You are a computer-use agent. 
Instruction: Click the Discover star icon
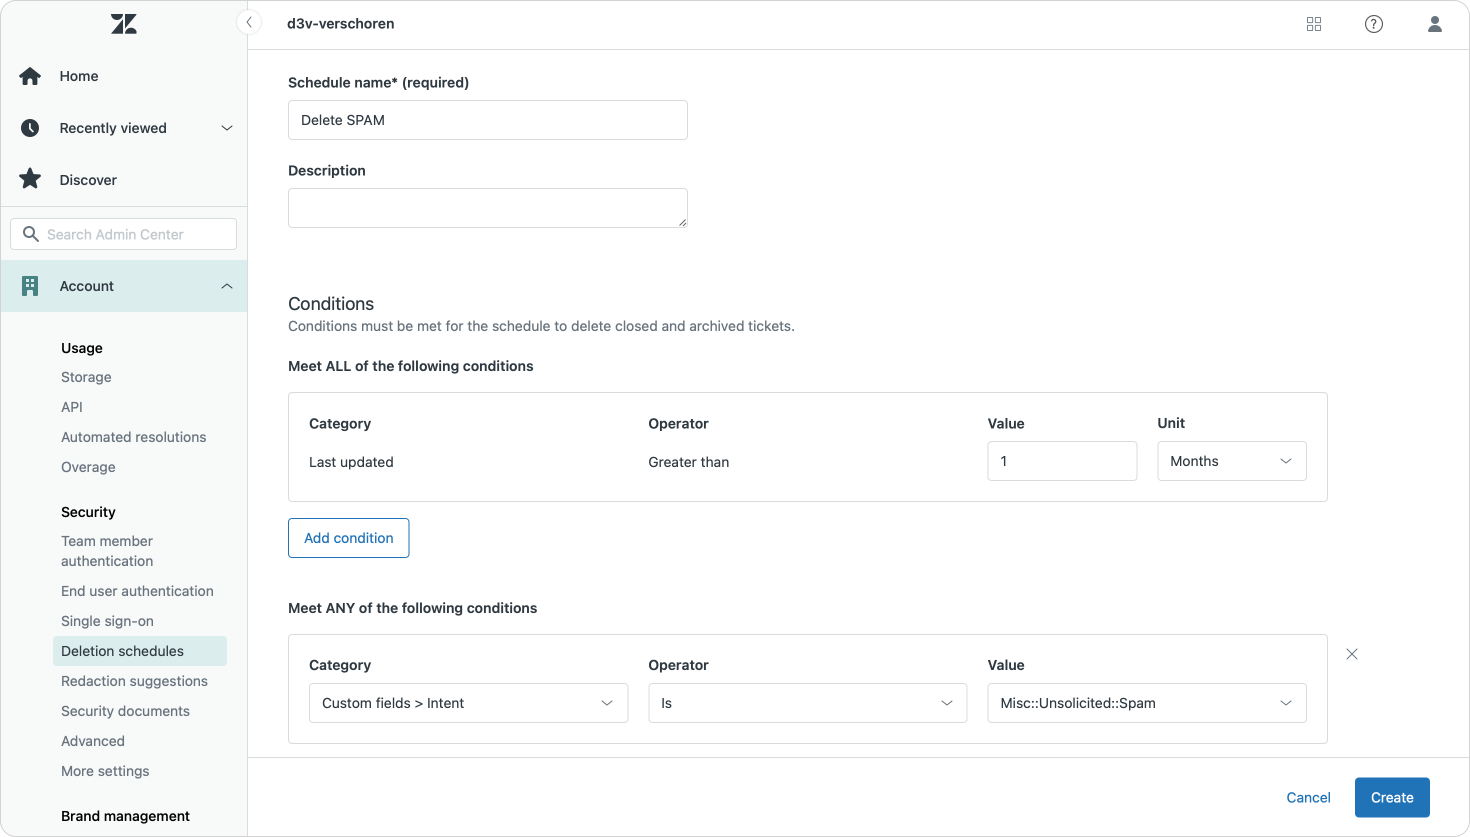[x=30, y=180]
